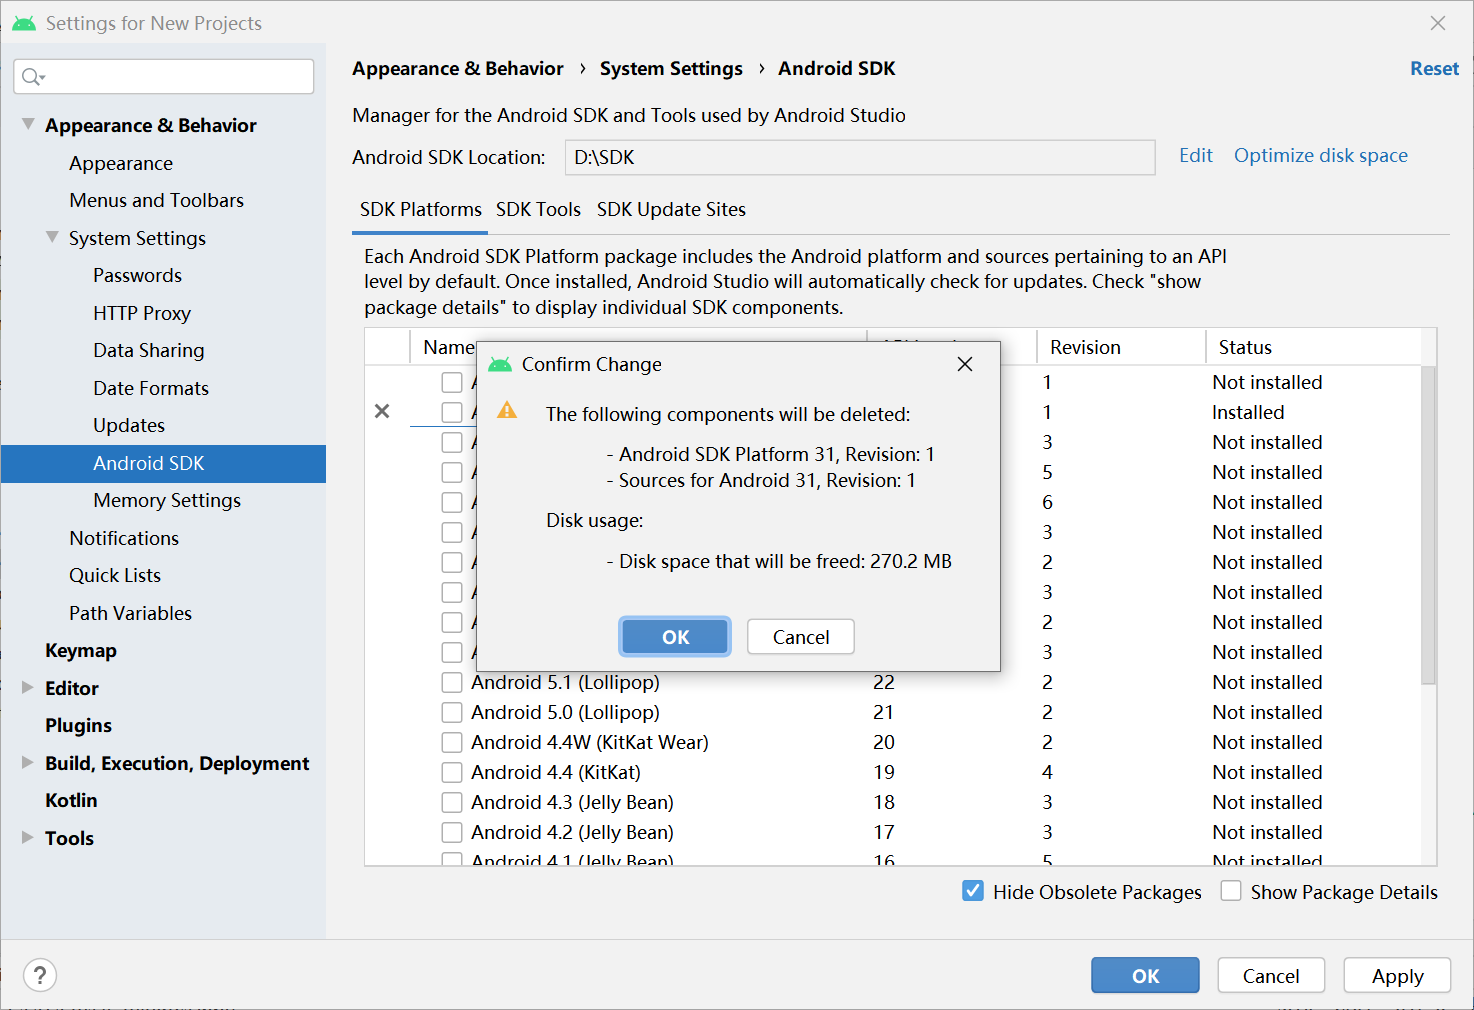This screenshot has width=1474, height=1010.
Task: Click the warning triangle icon in the dialog
Action: (507, 410)
